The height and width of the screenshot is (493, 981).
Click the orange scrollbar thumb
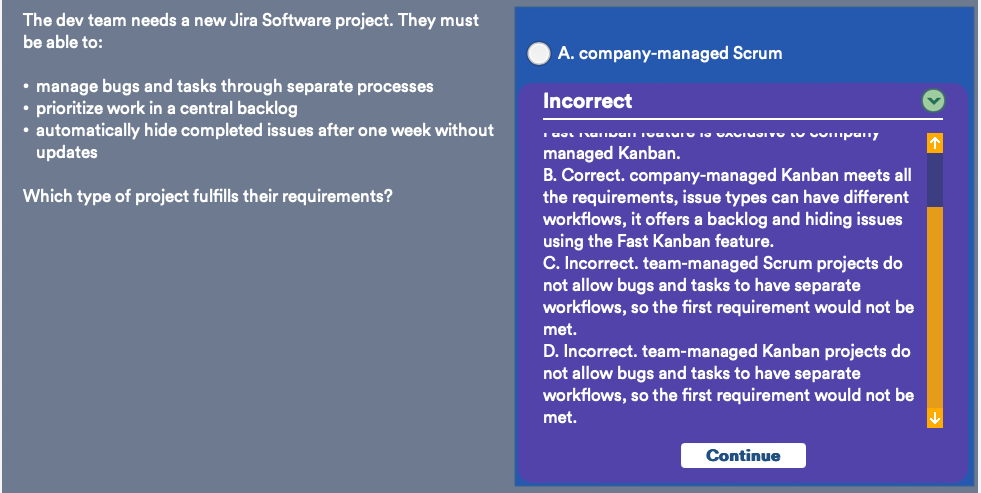[x=935, y=307]
